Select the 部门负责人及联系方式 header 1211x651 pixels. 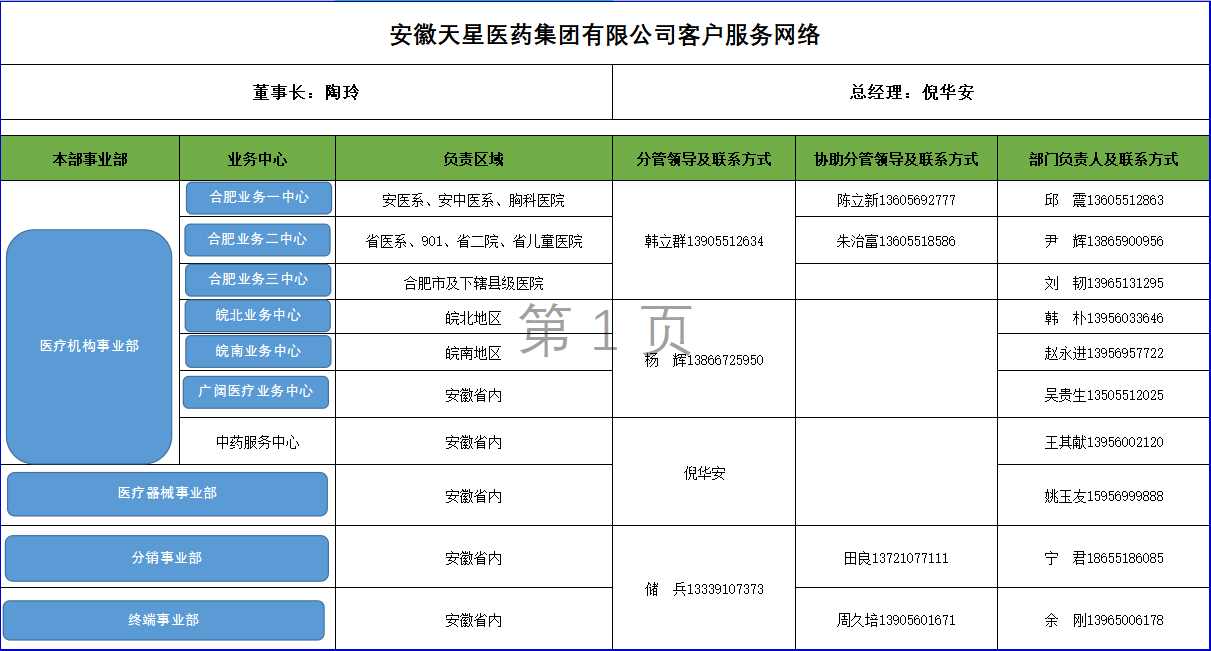click(1104, 159)
